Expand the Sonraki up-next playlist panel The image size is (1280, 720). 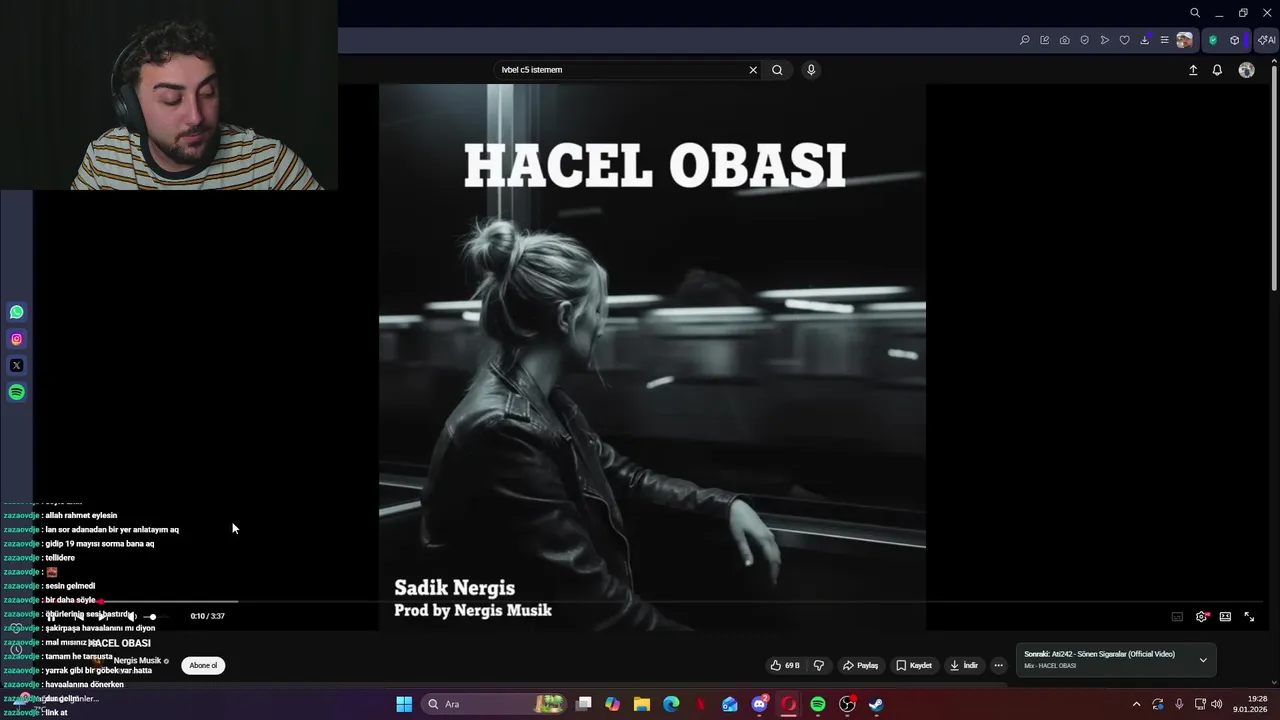point(1203,660)
